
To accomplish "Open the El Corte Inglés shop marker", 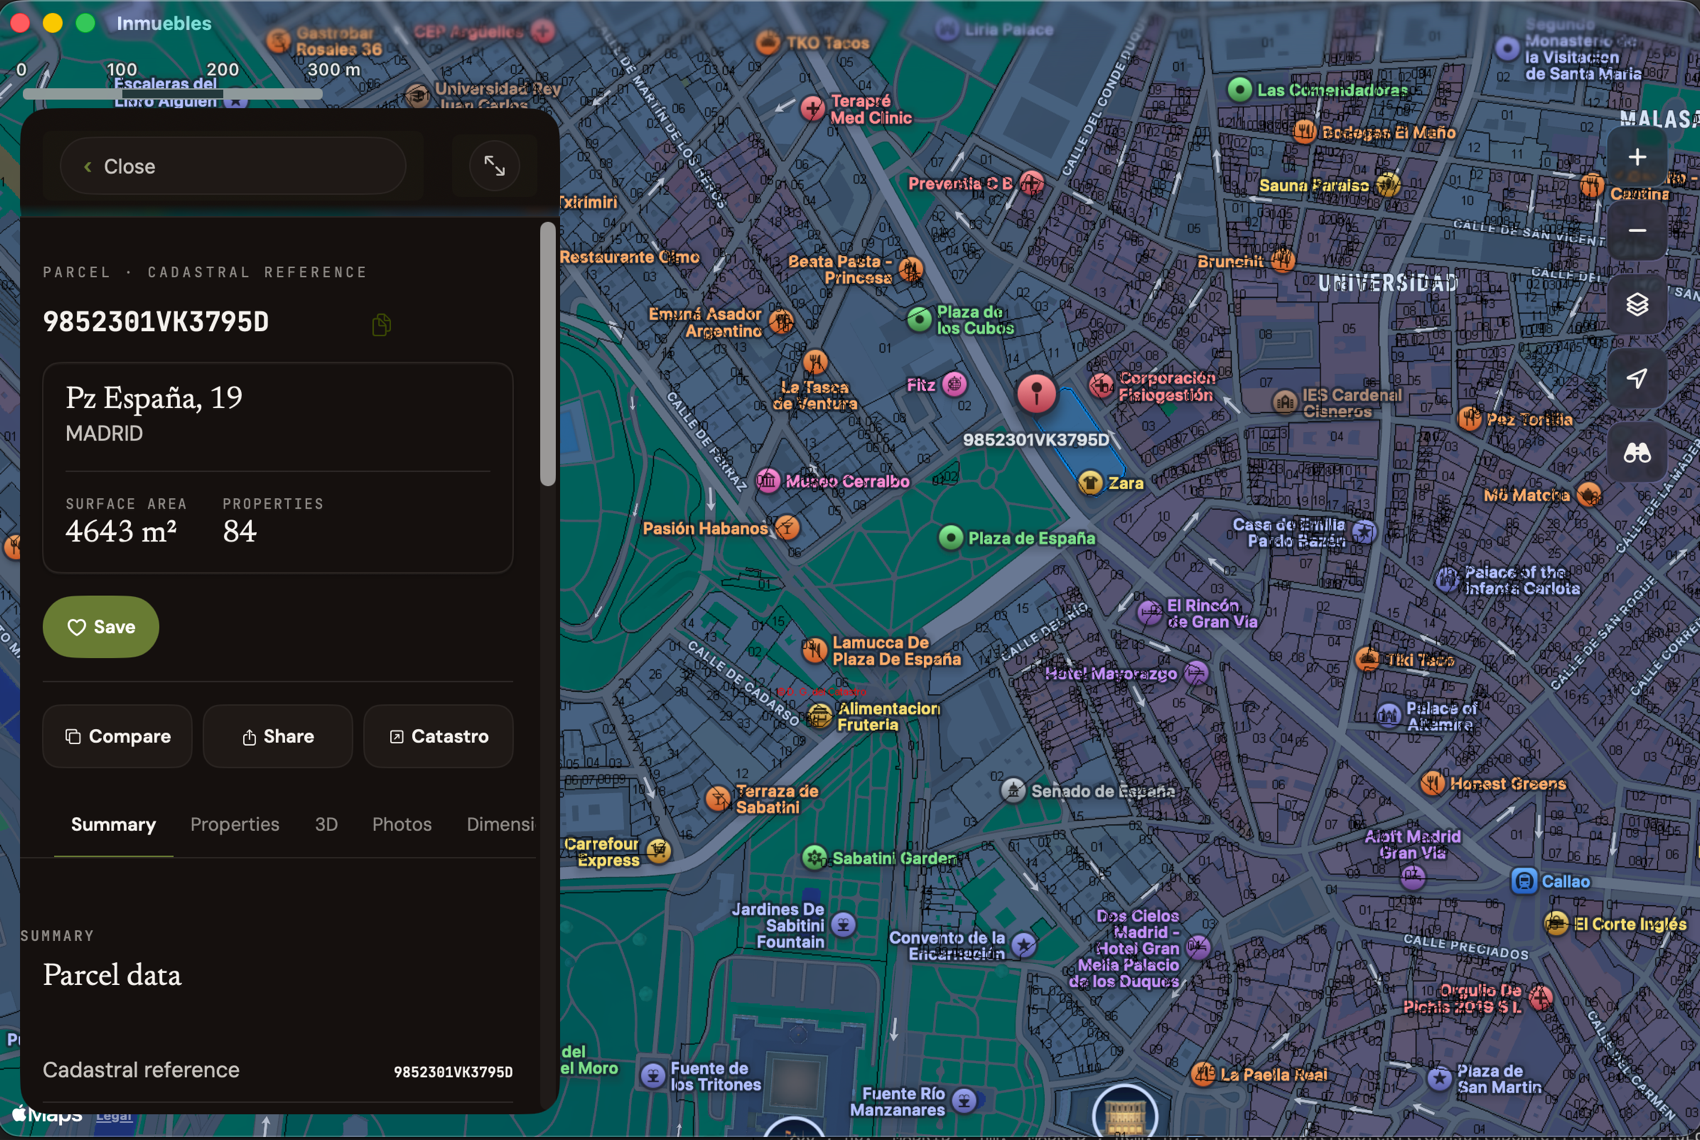I will pos(1556,924).
